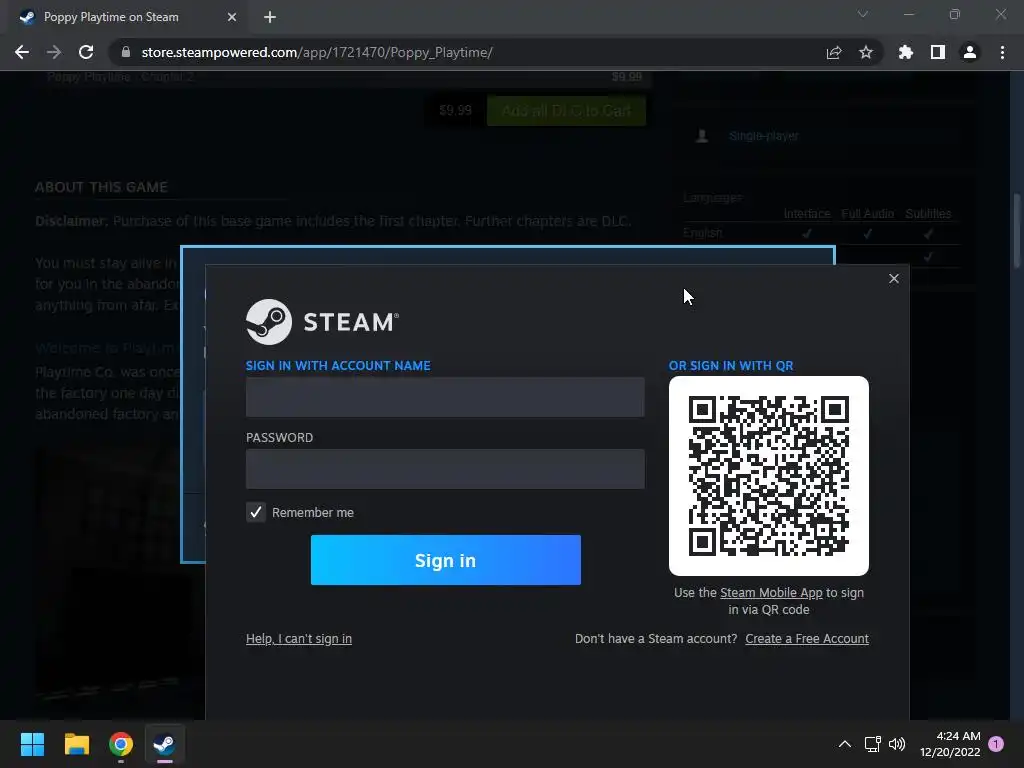Click the QR code sign-in image
The image size is (1024, 768).
pyautogui.click(x=769, y=475)
